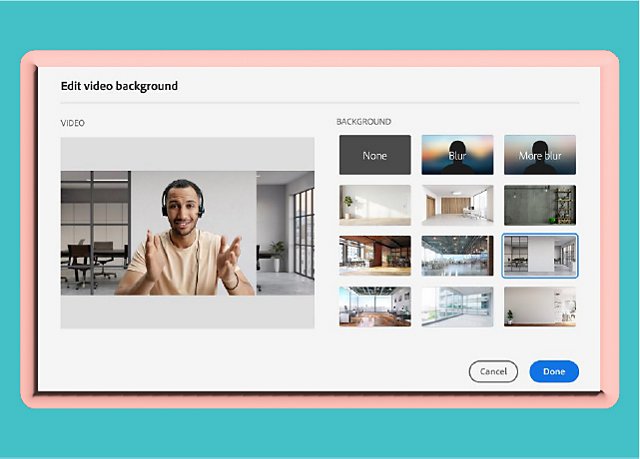Image resolution: width=640 pixels, height=459 pixels.
Task: Pick the white room with plant background
Action: (x=375, y=205)
